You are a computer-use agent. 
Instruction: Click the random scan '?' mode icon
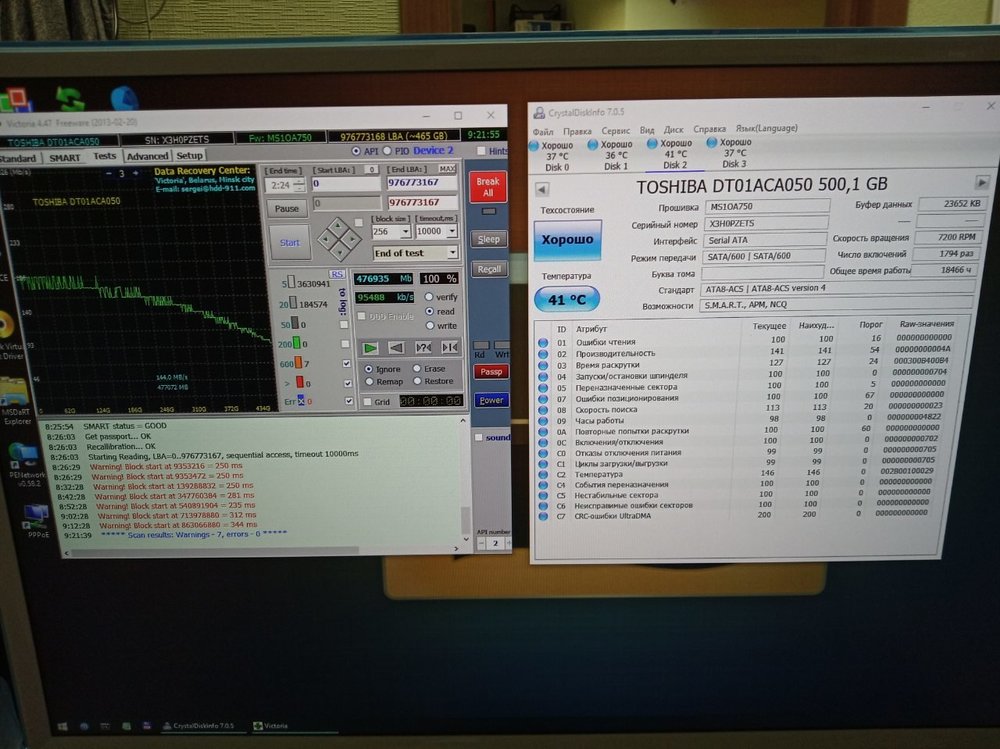423,348
